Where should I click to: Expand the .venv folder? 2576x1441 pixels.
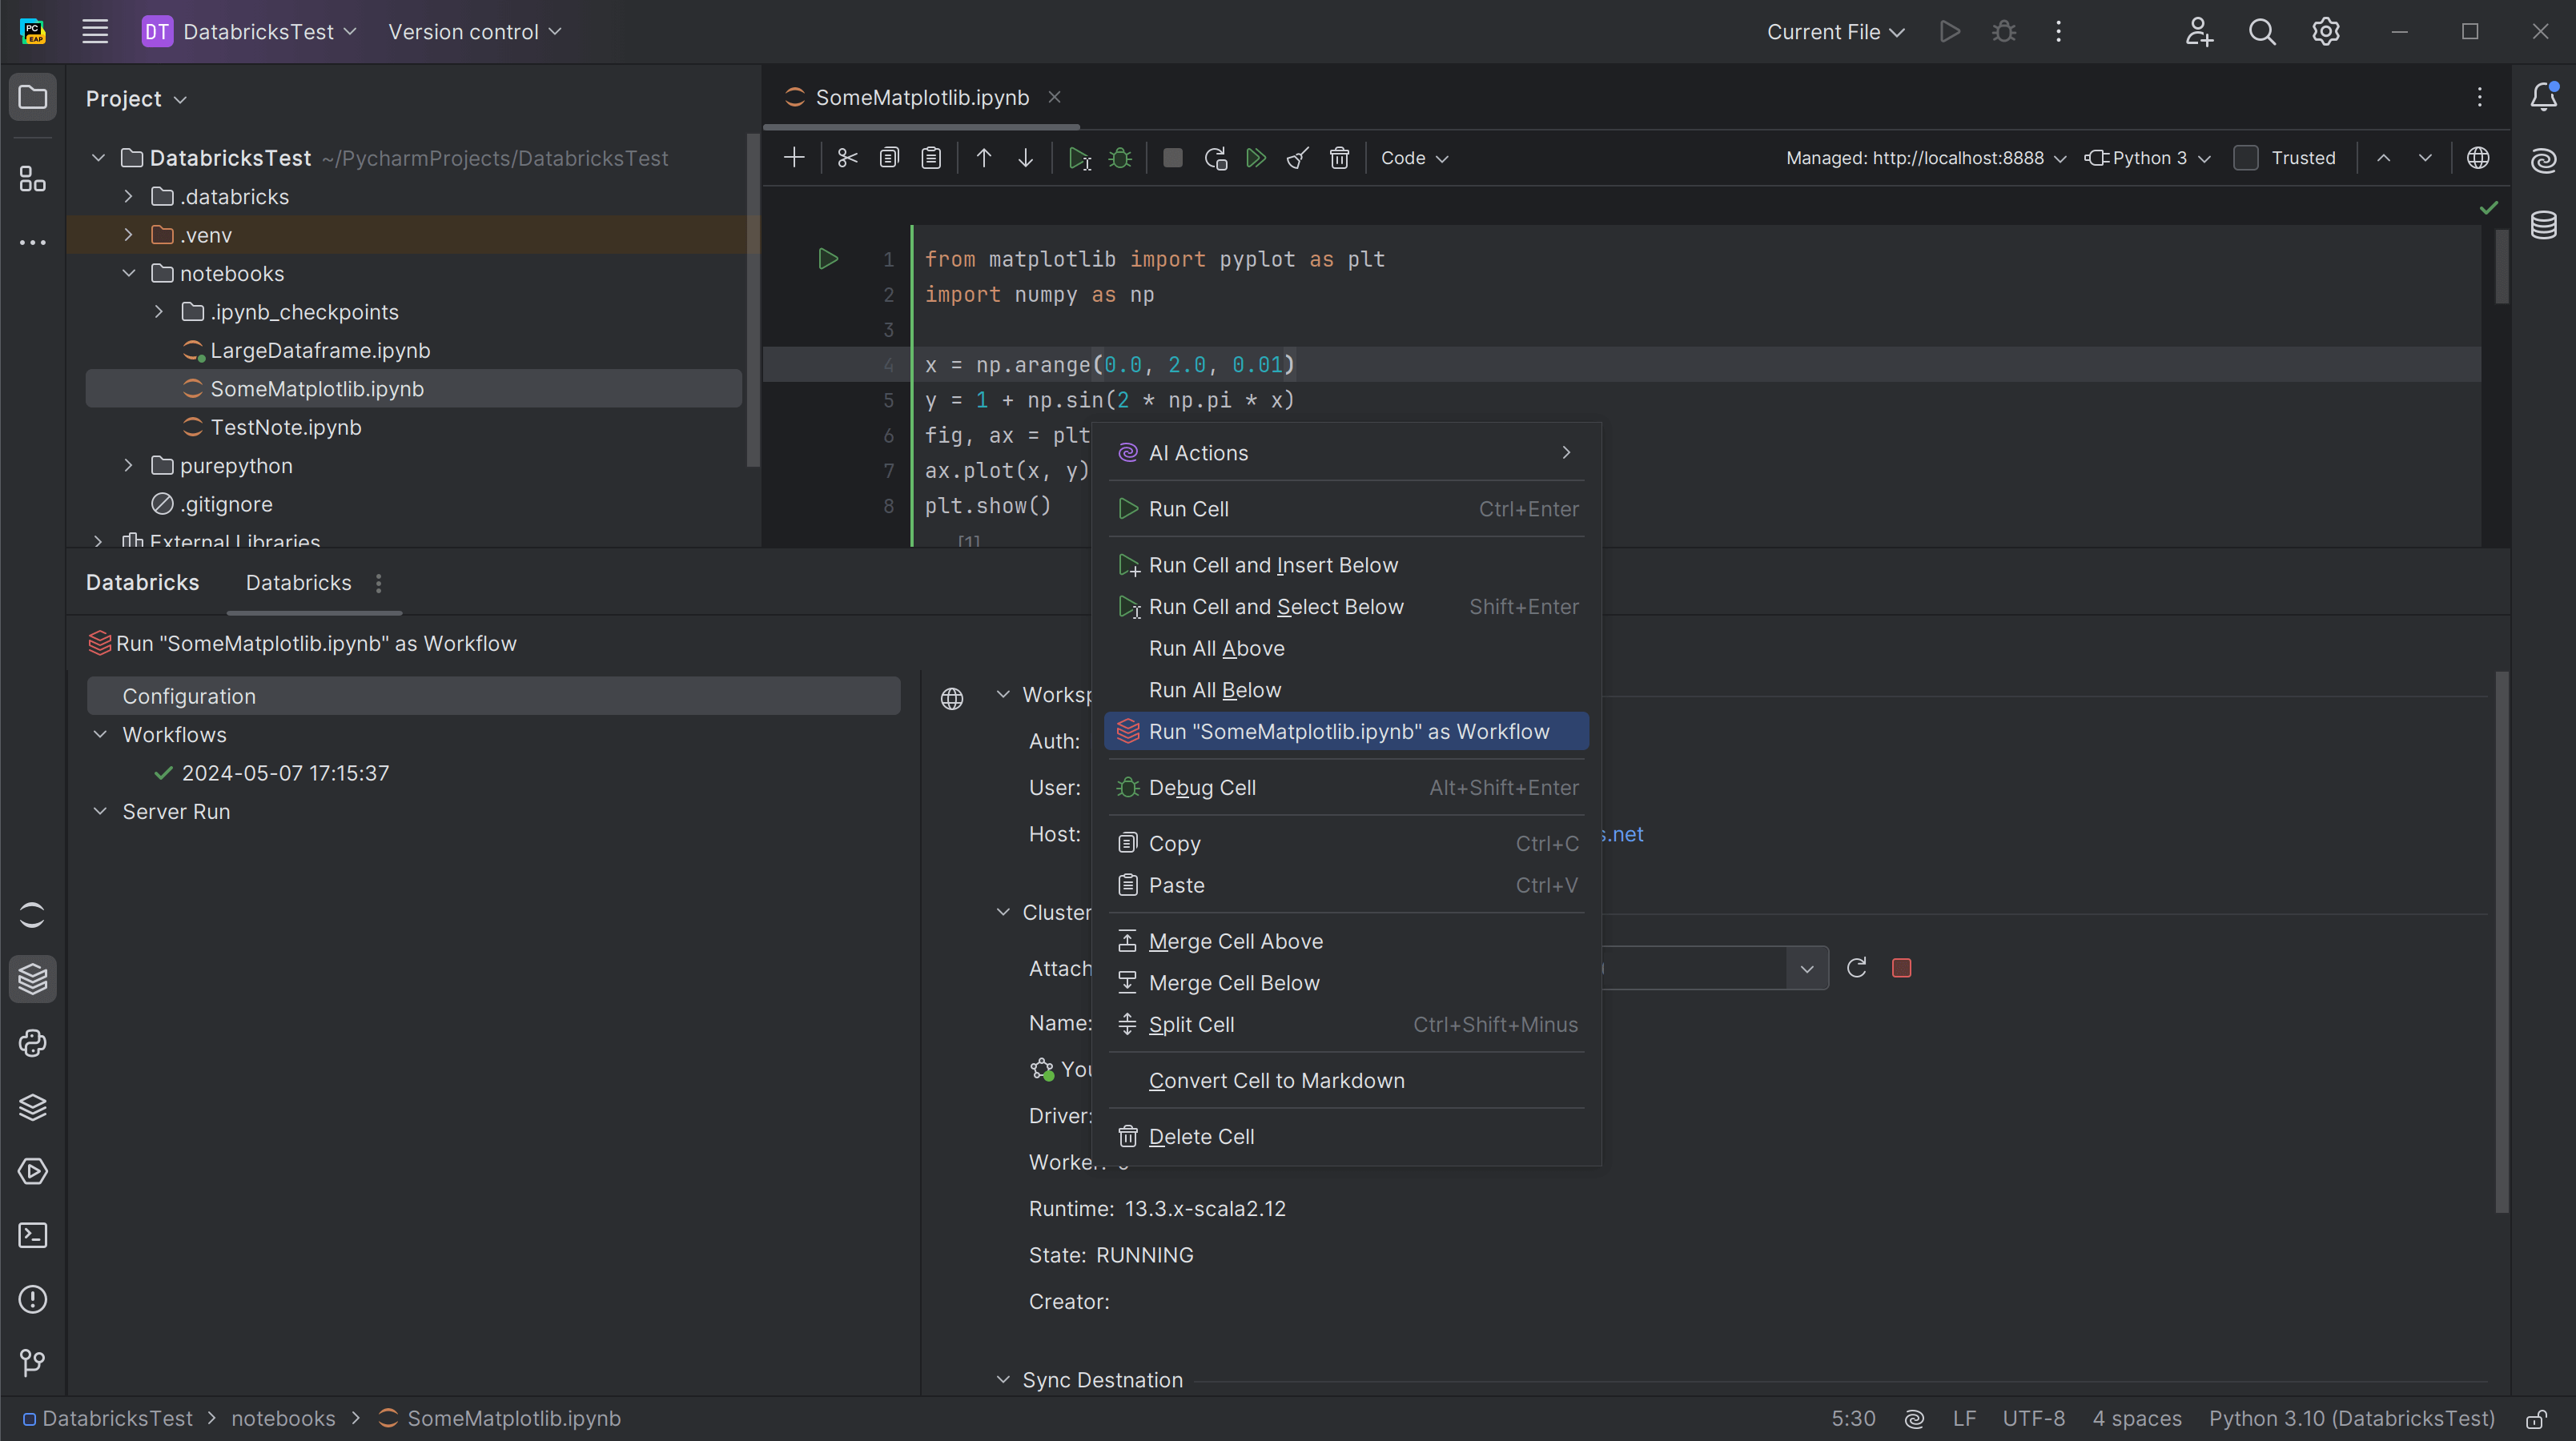[x=129, y=235]
